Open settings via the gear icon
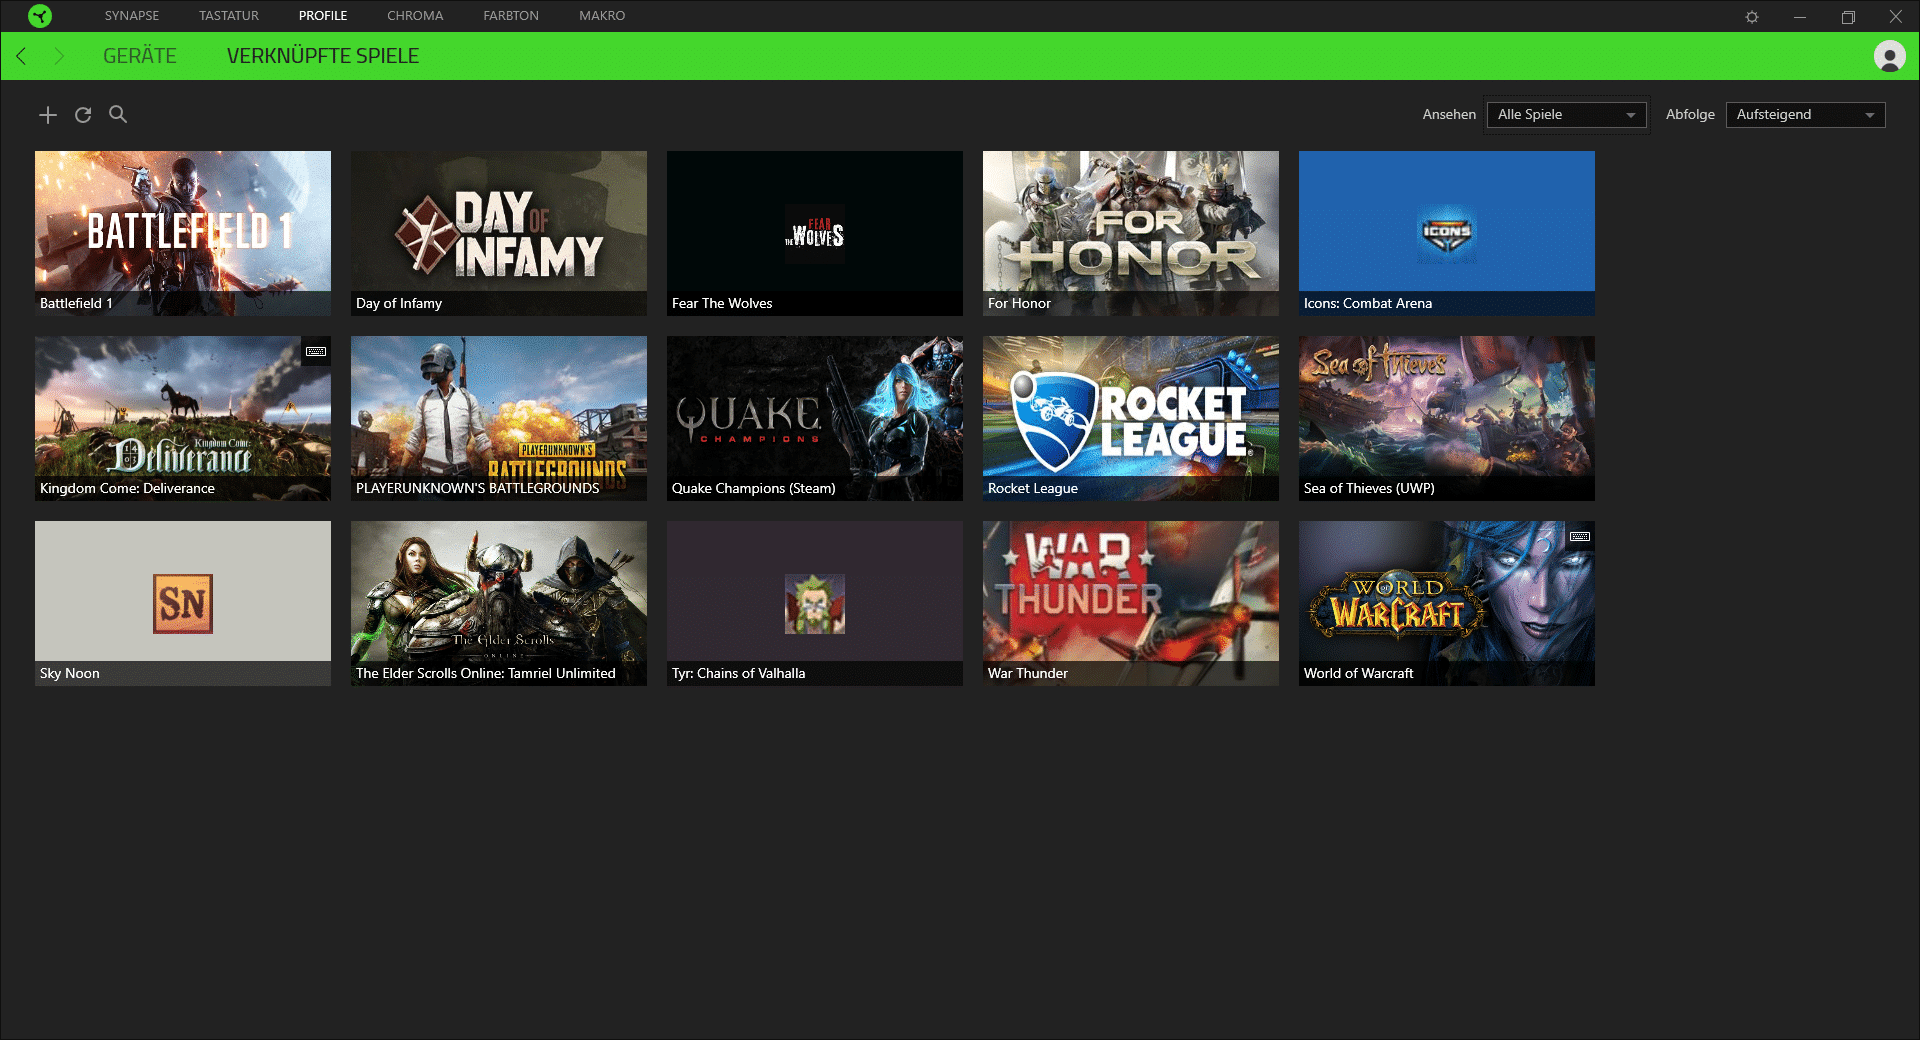Image resolution: width=1920 pixels, height=1040 pixels. pos(1752,17)
